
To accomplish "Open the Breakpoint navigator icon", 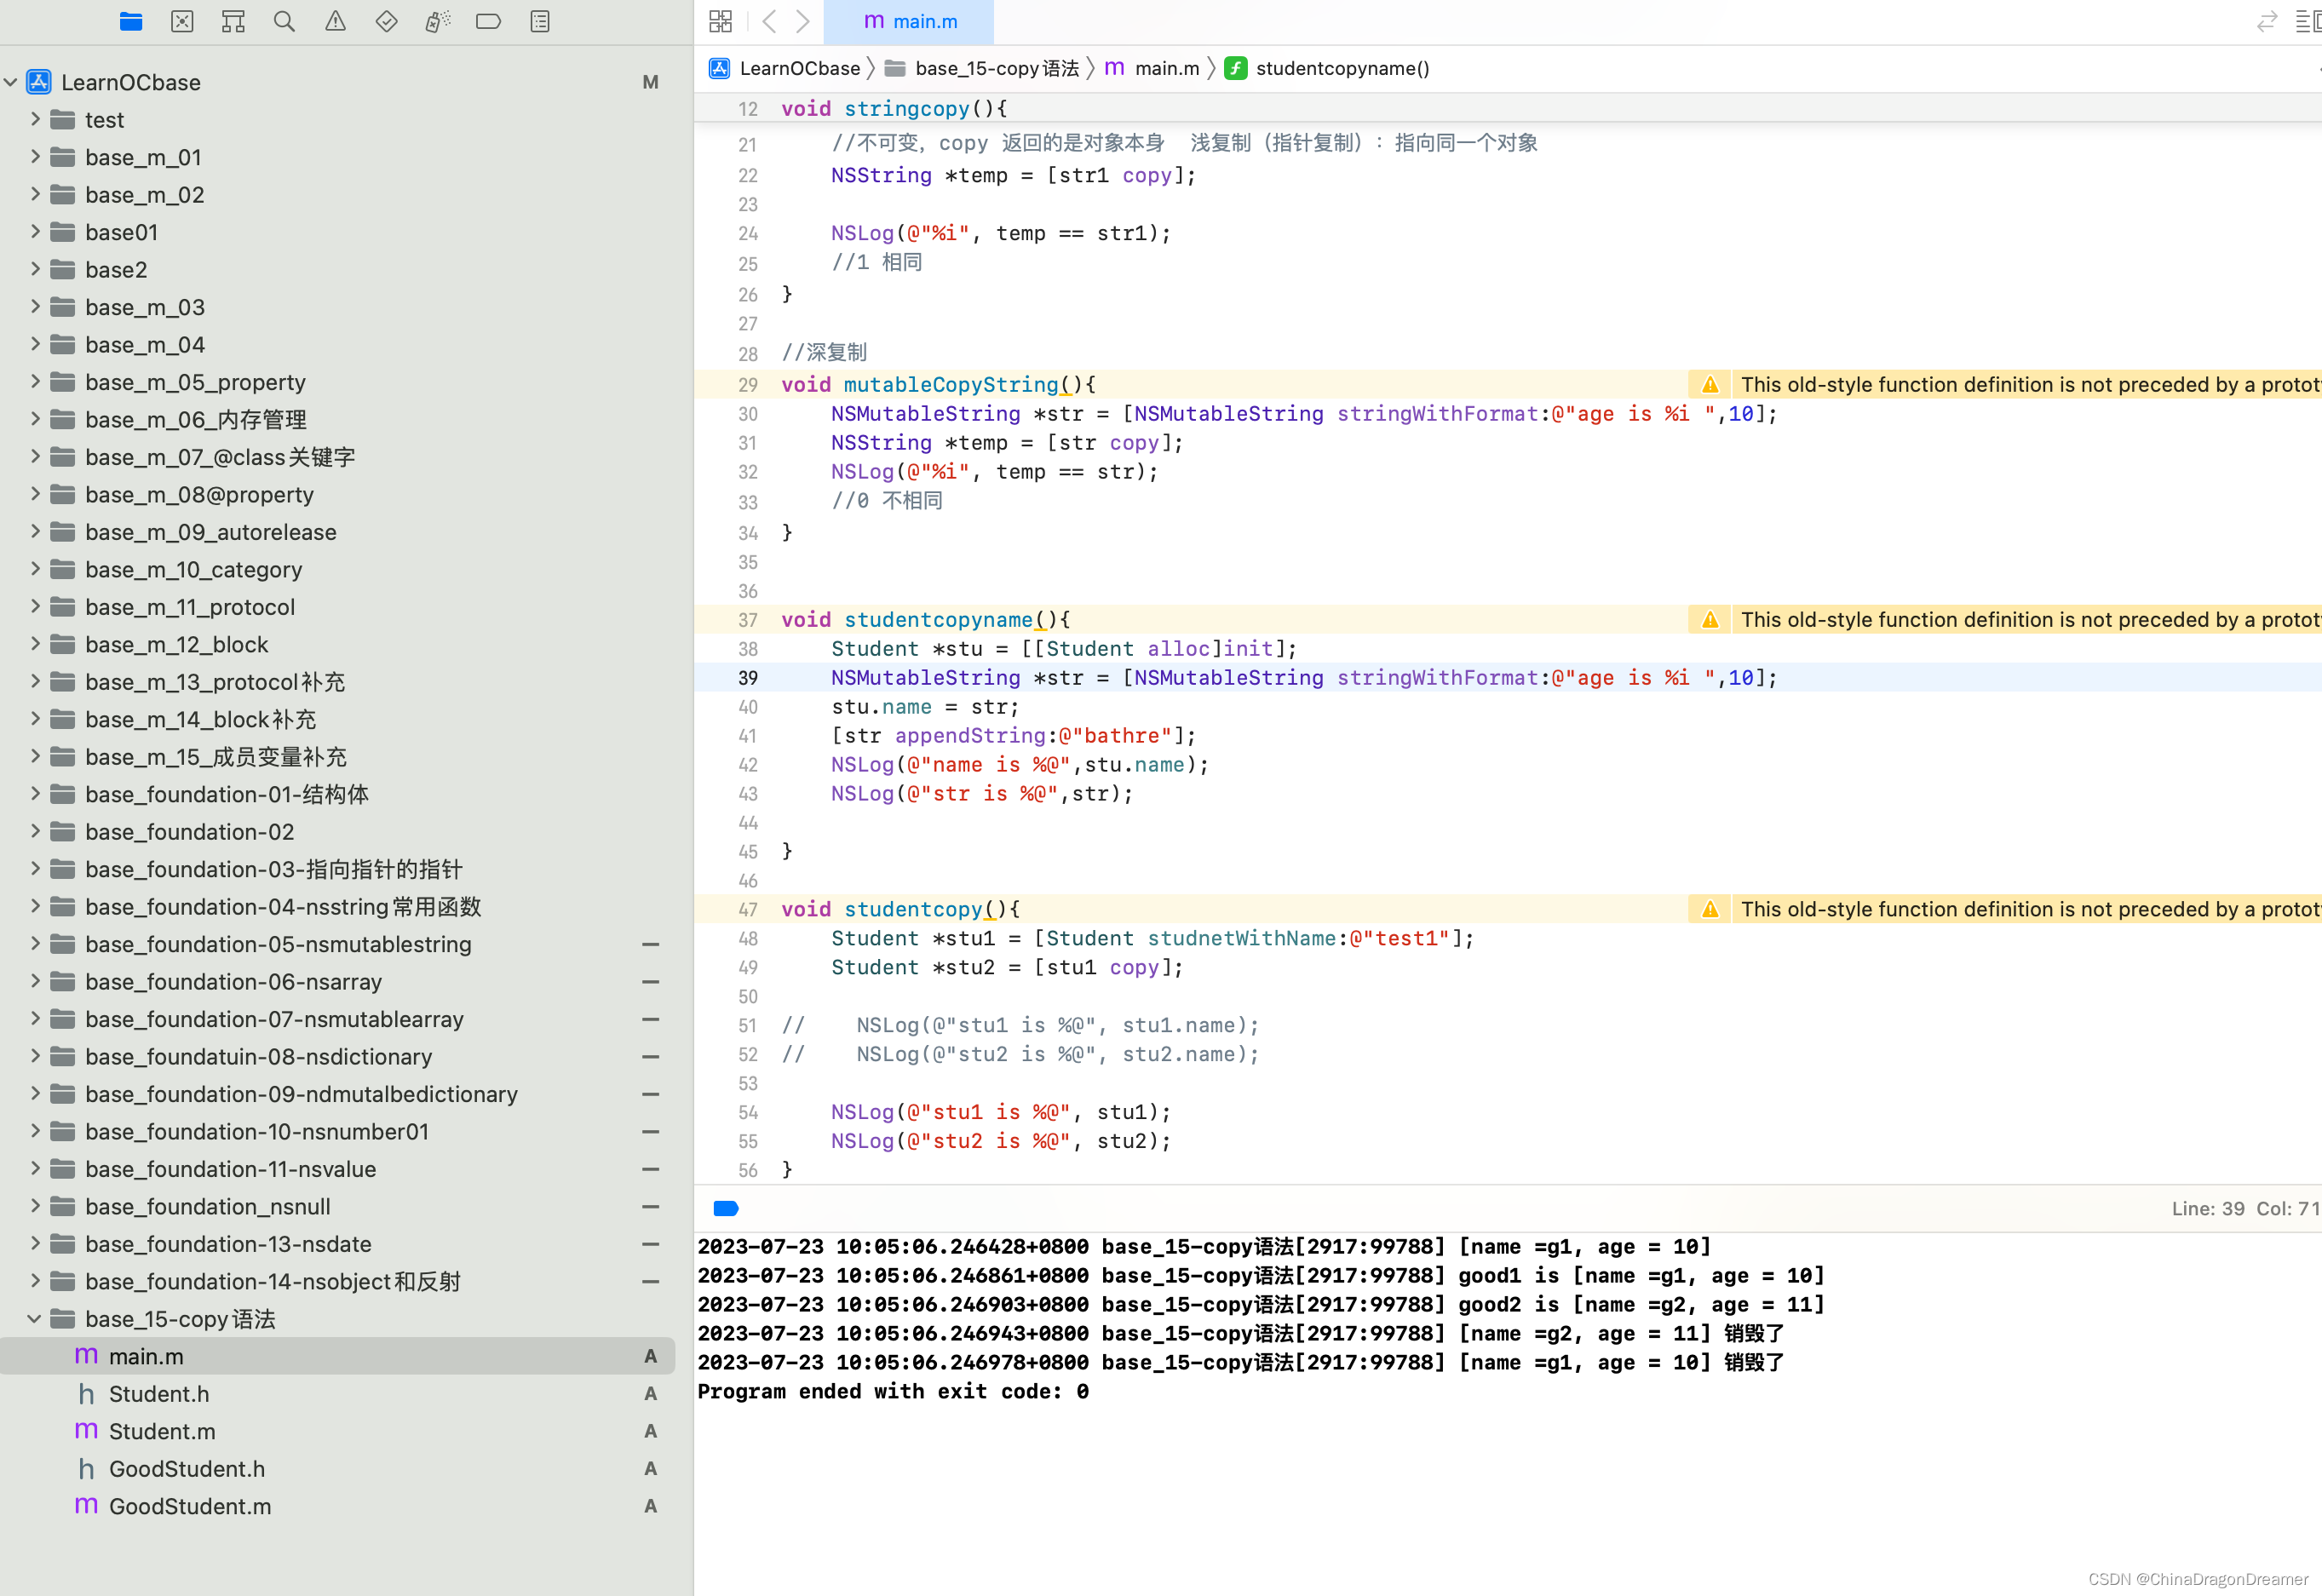I will (x=488, y=21).
